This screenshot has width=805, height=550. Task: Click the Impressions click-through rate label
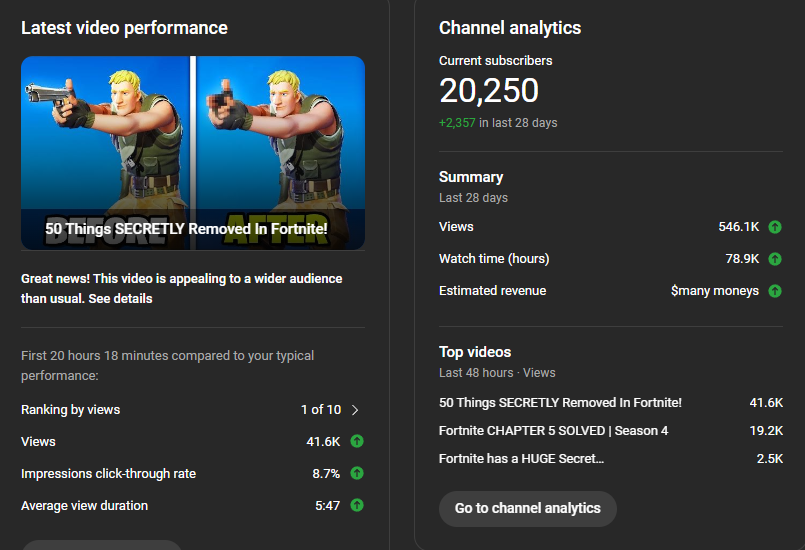[x=108, y=473]
